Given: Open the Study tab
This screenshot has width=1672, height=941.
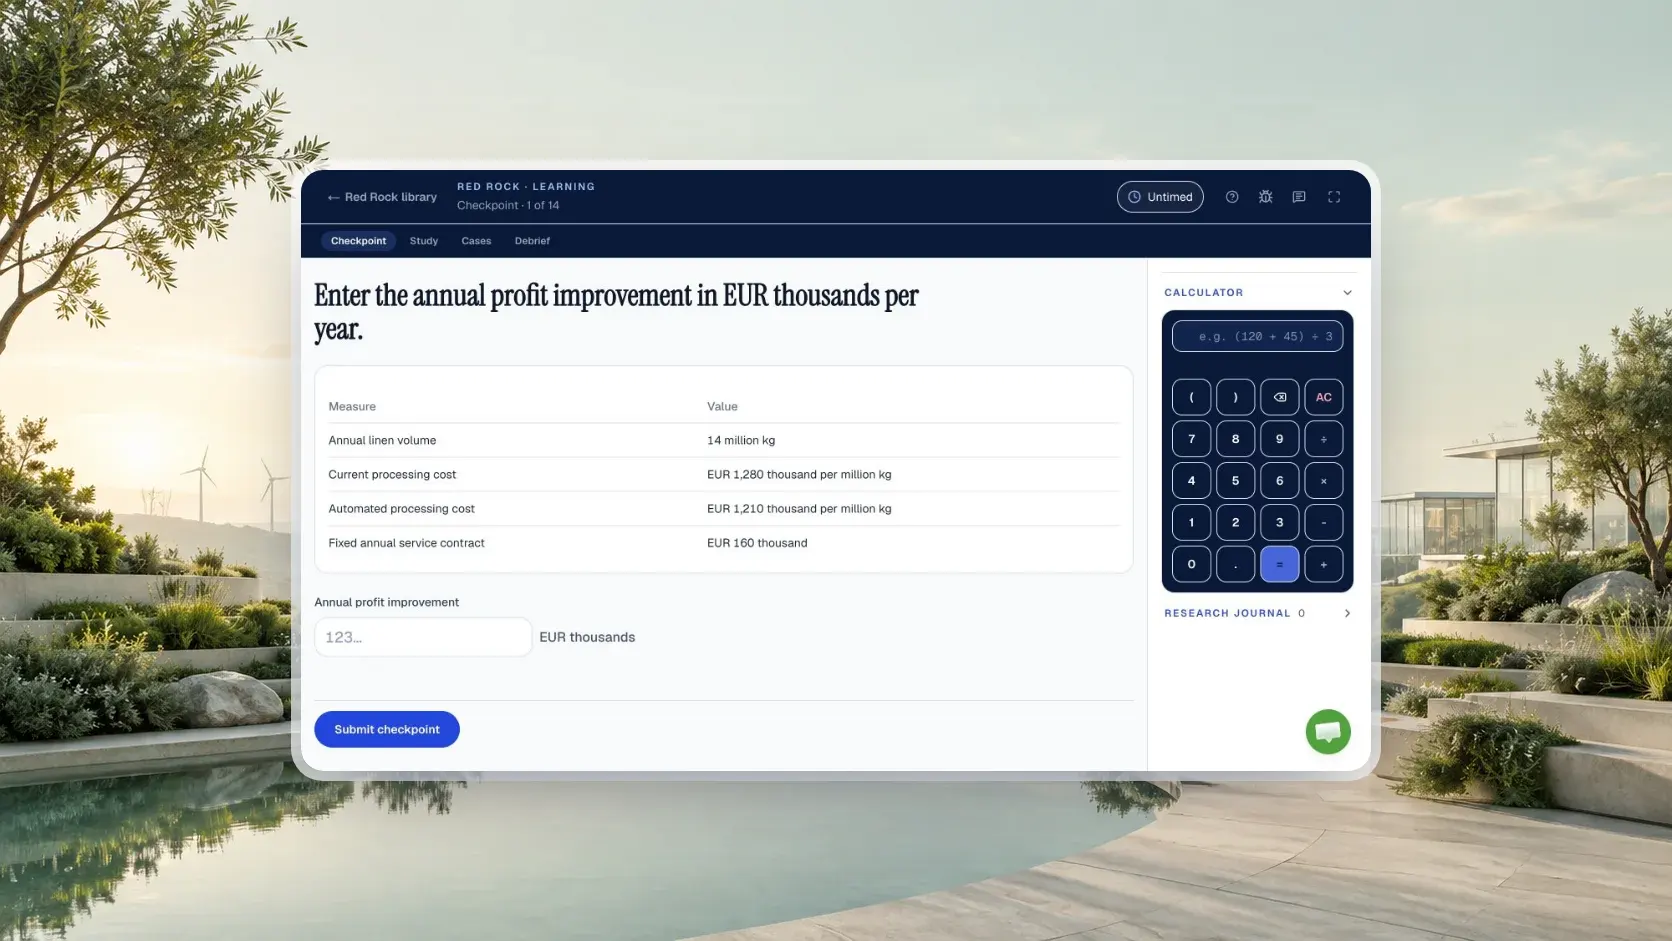Looking at the screenshot, I should click(424, 241).
